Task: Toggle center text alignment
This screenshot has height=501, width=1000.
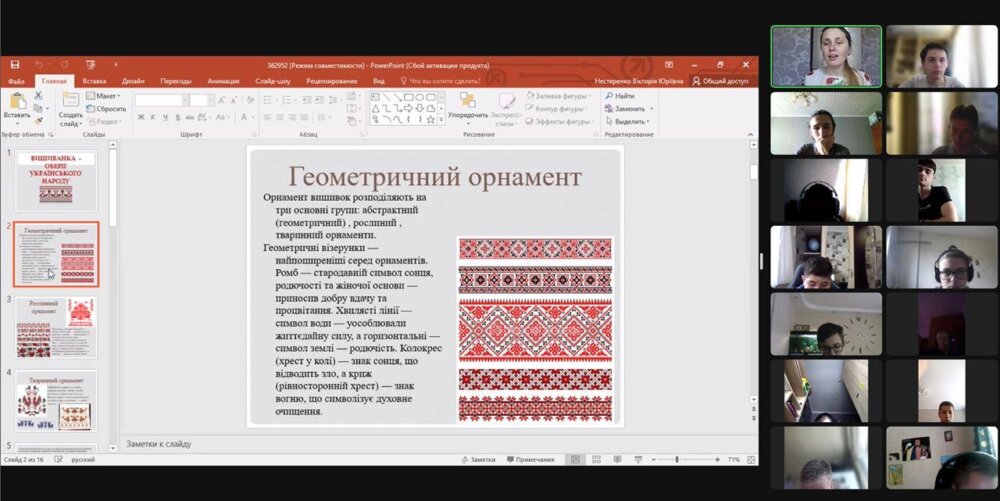Action: click(x=279, y=117)
